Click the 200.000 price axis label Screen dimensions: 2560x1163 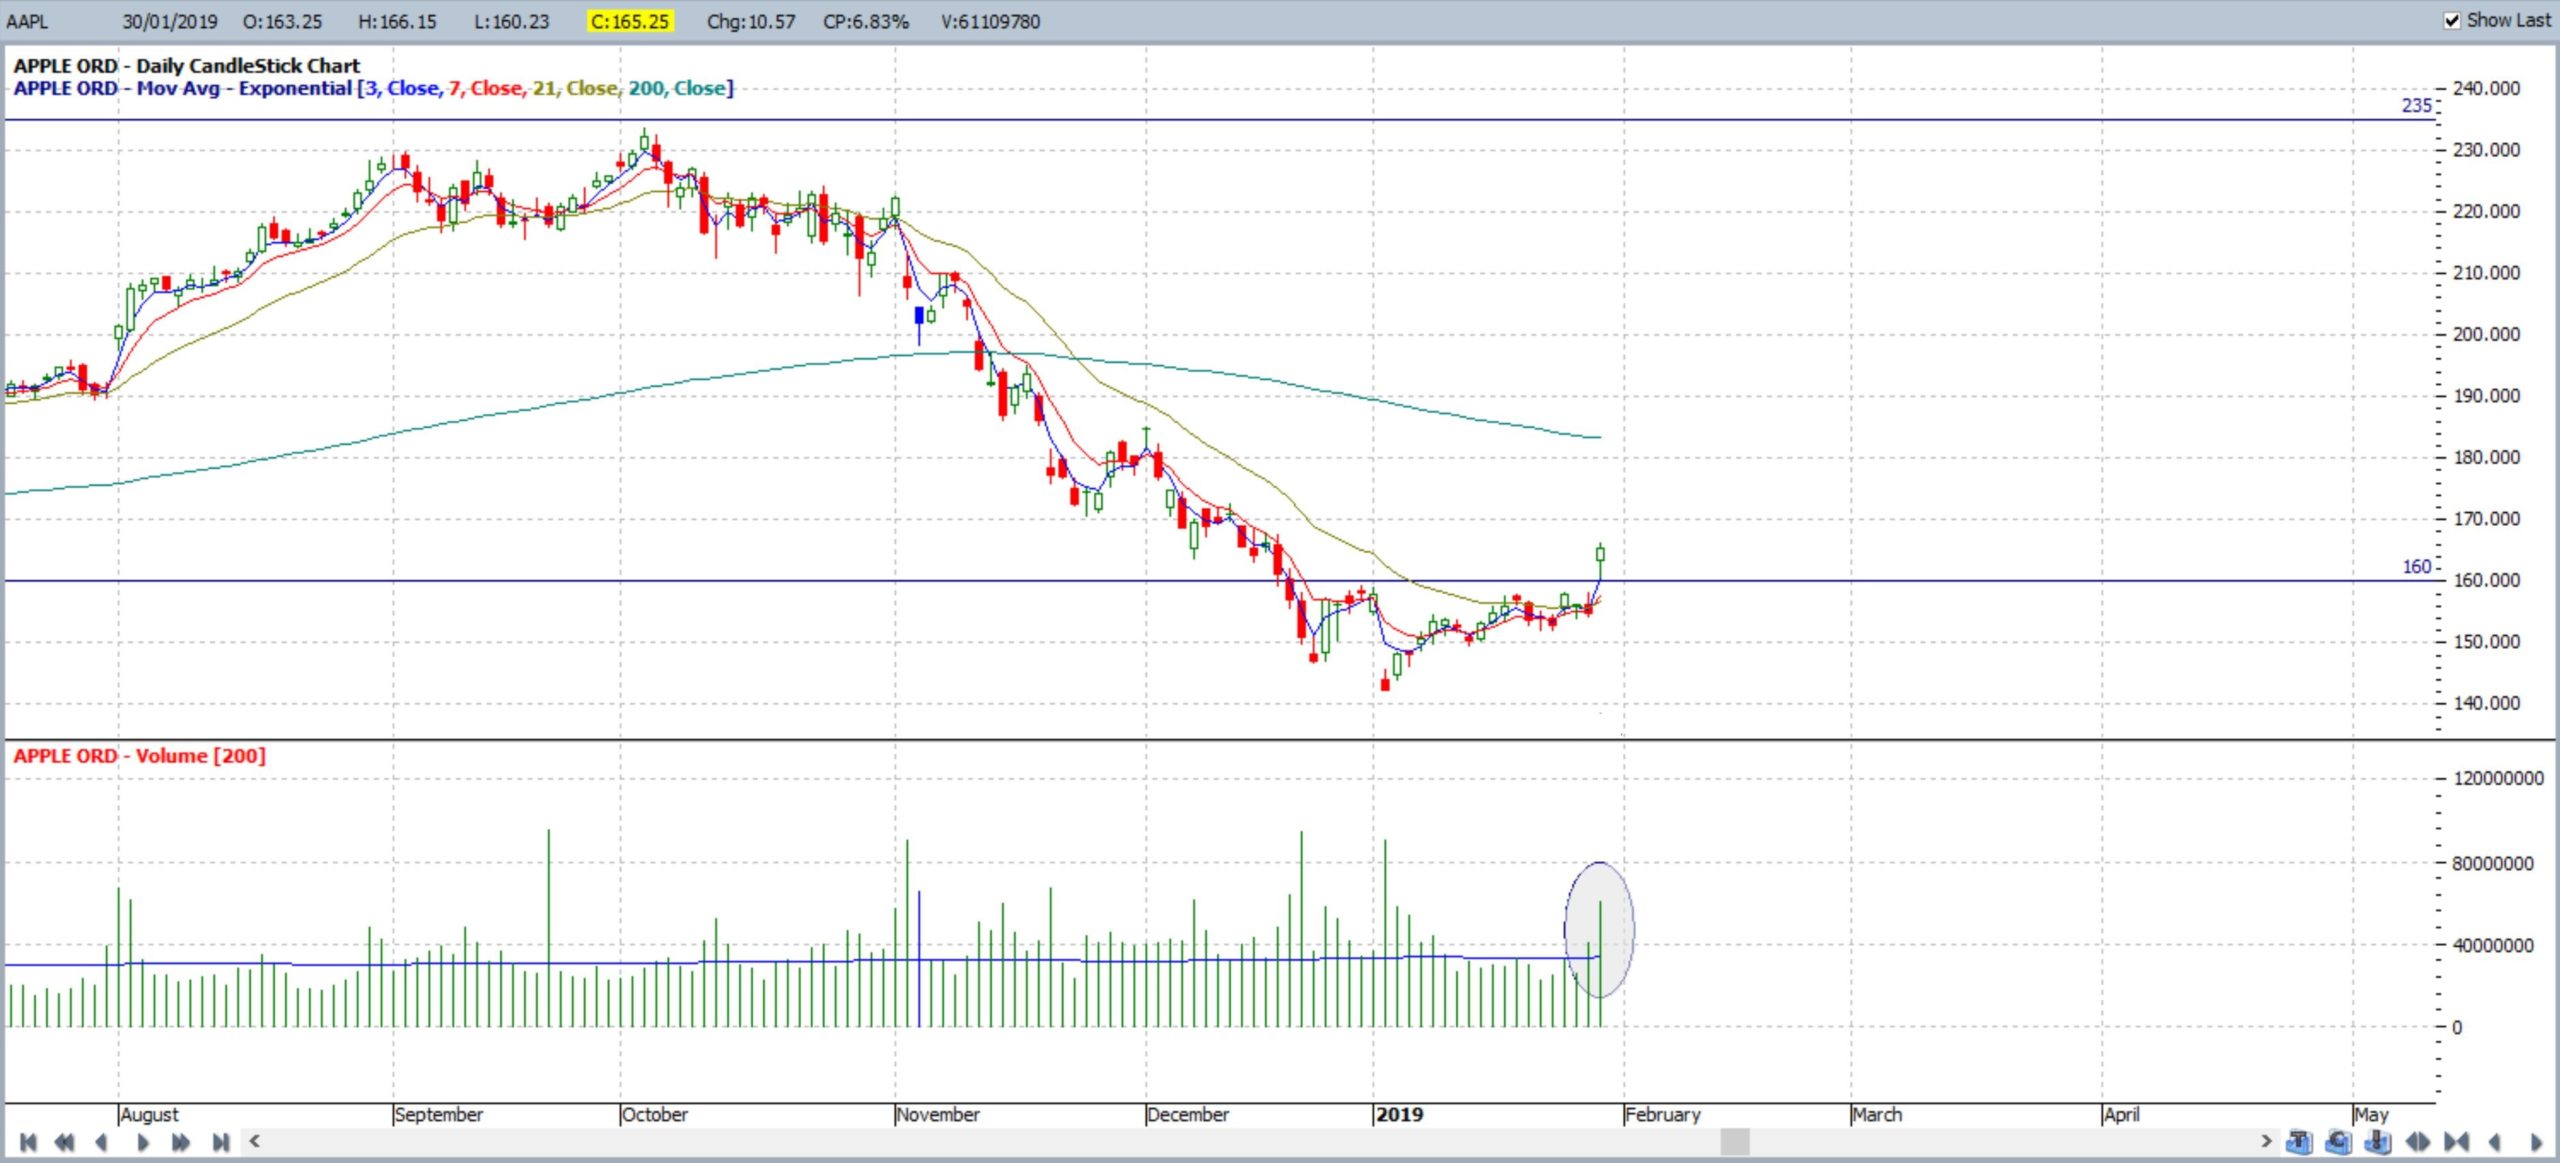(x=2486, y=334)
